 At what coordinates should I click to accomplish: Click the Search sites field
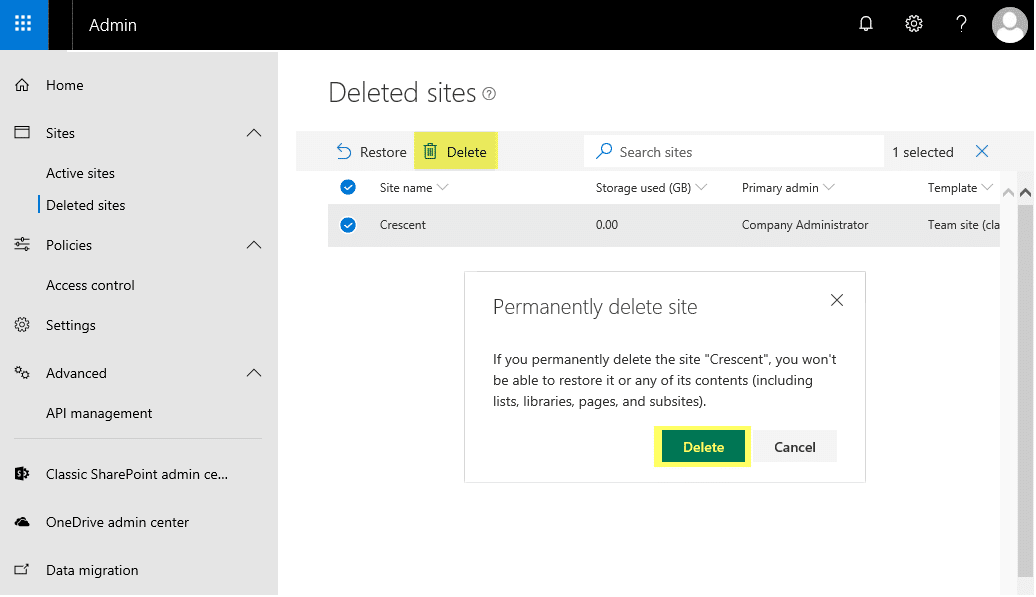click(740, 152)
